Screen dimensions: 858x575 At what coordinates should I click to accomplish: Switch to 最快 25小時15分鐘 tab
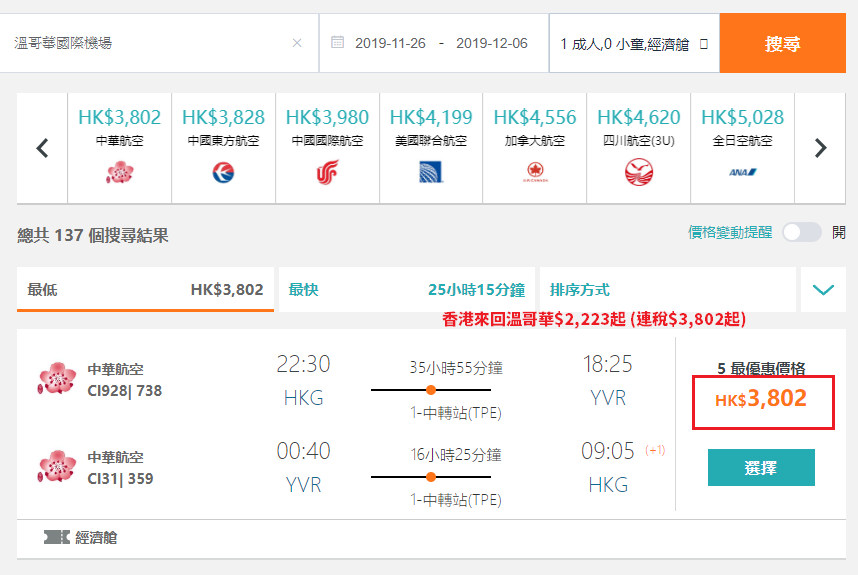[407, 289]
